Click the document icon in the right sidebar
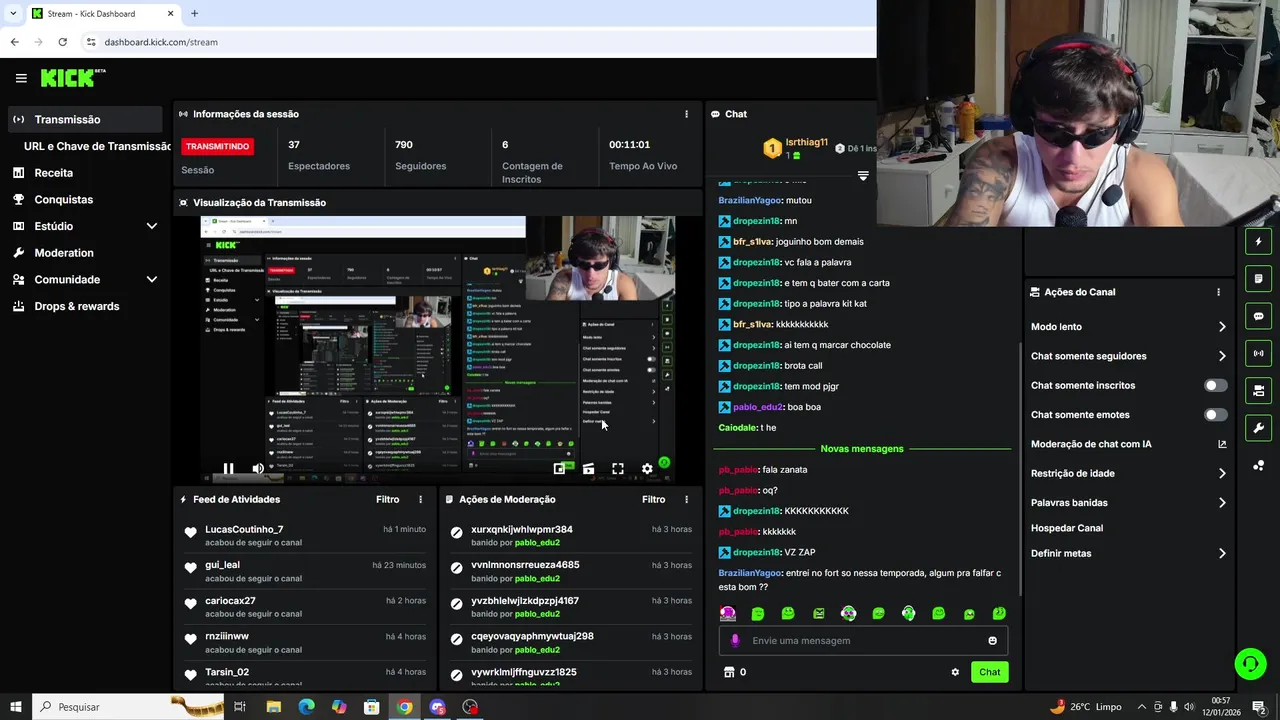Viewport: 1280px width, 720px height. [x=1258, y=279]
